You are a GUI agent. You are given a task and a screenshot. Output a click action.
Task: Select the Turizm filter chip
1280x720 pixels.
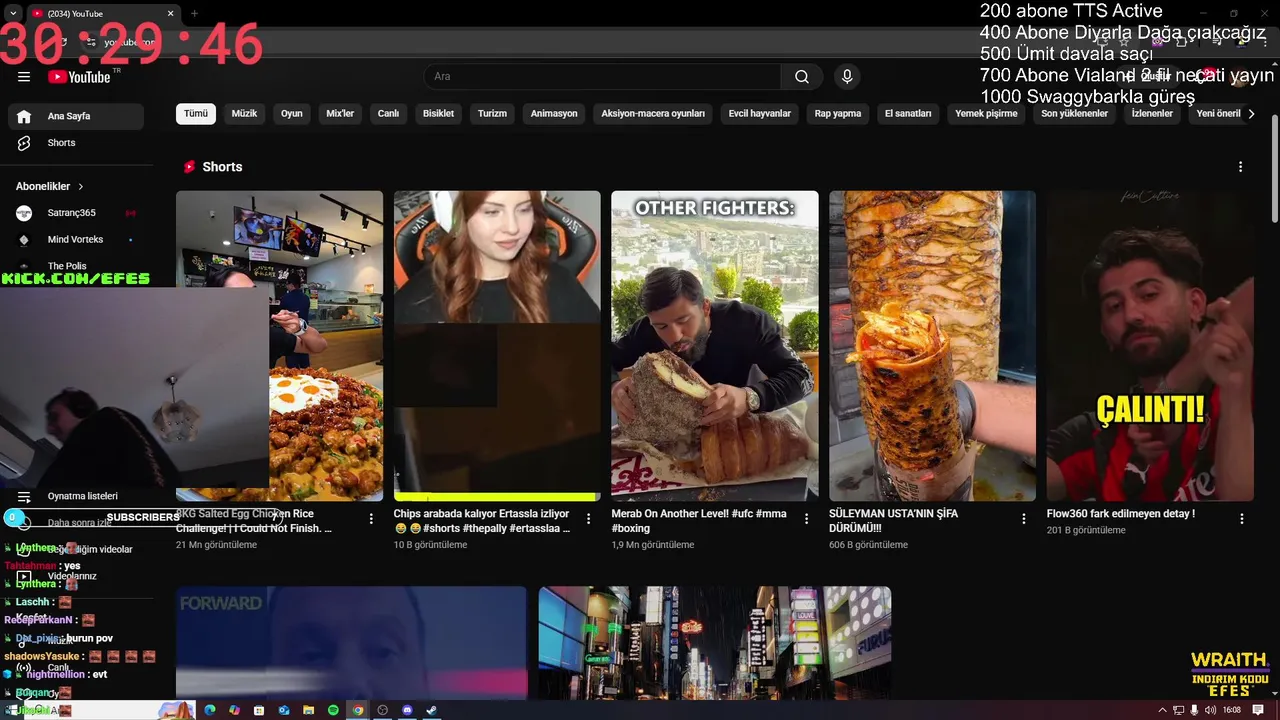coord(492,114)
